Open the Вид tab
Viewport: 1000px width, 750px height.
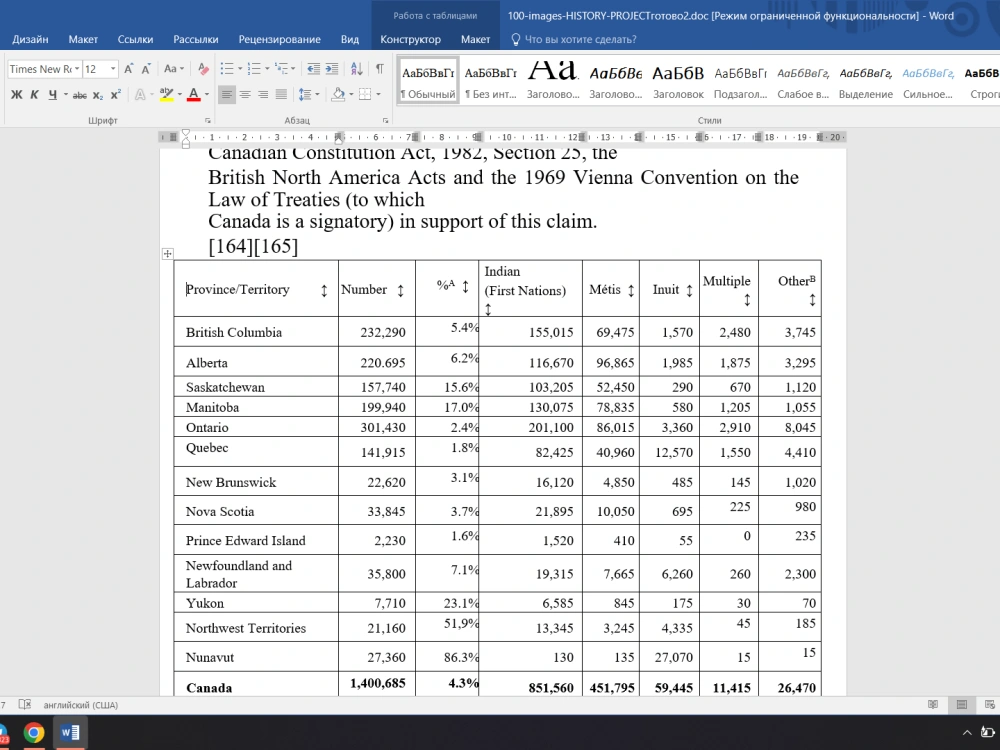[x=349, y=39]
